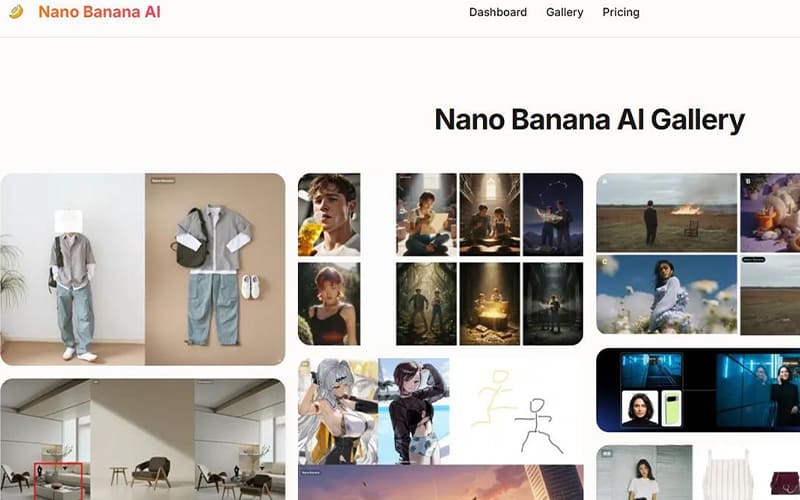View the man standing near burning field
The image size is (800, 500).
(x=666, y=213)
